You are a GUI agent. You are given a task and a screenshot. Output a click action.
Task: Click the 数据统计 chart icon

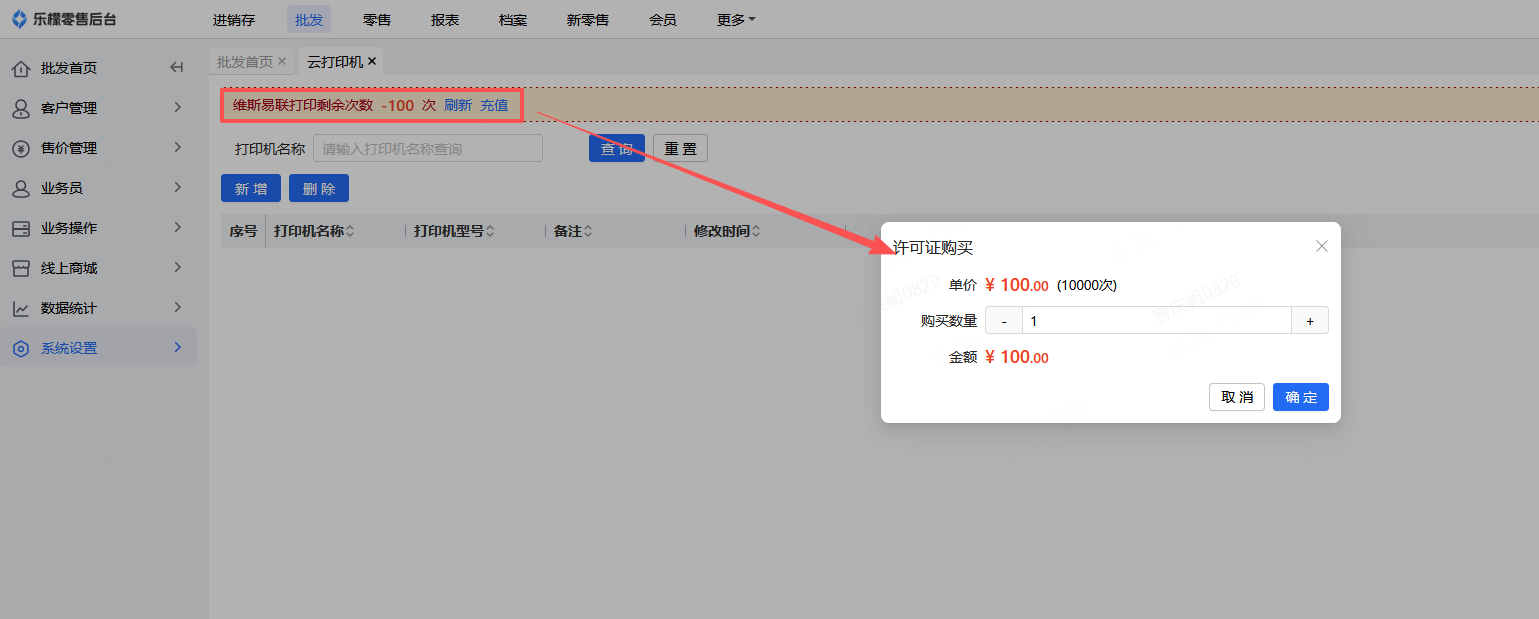pos(21,308)
